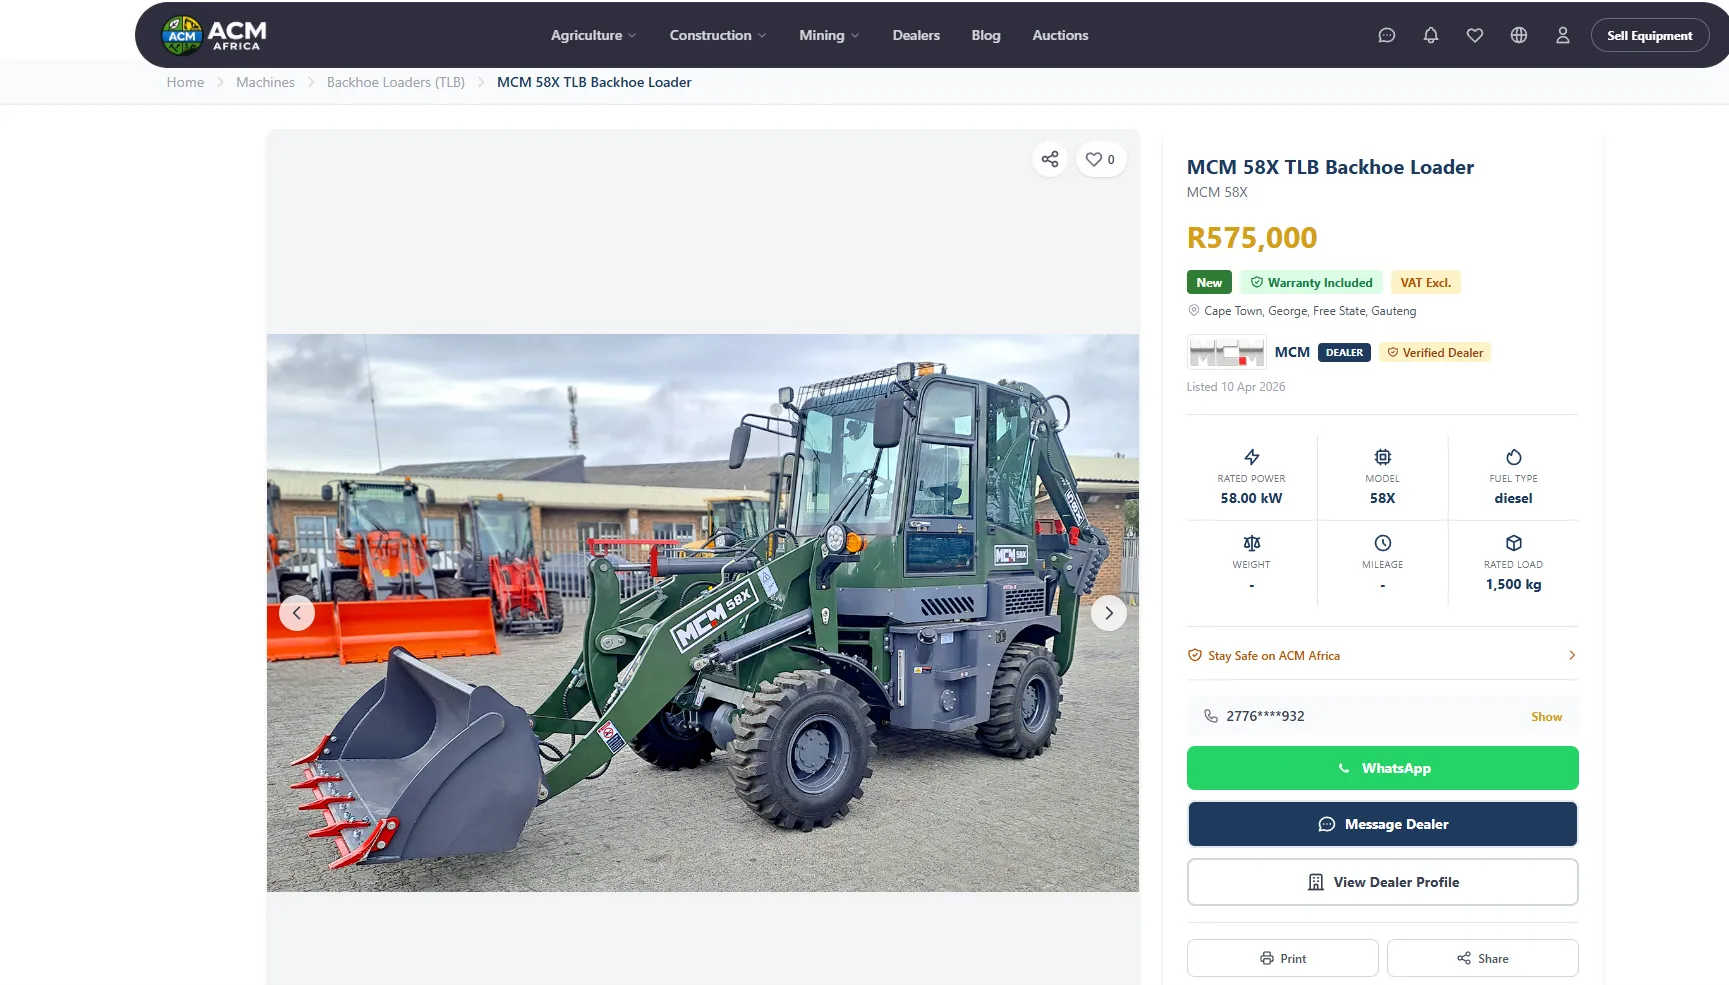Click the share icon above the photo
Image resolution: width=1729 pixels, height=985 pixels.
[1050, 159]
